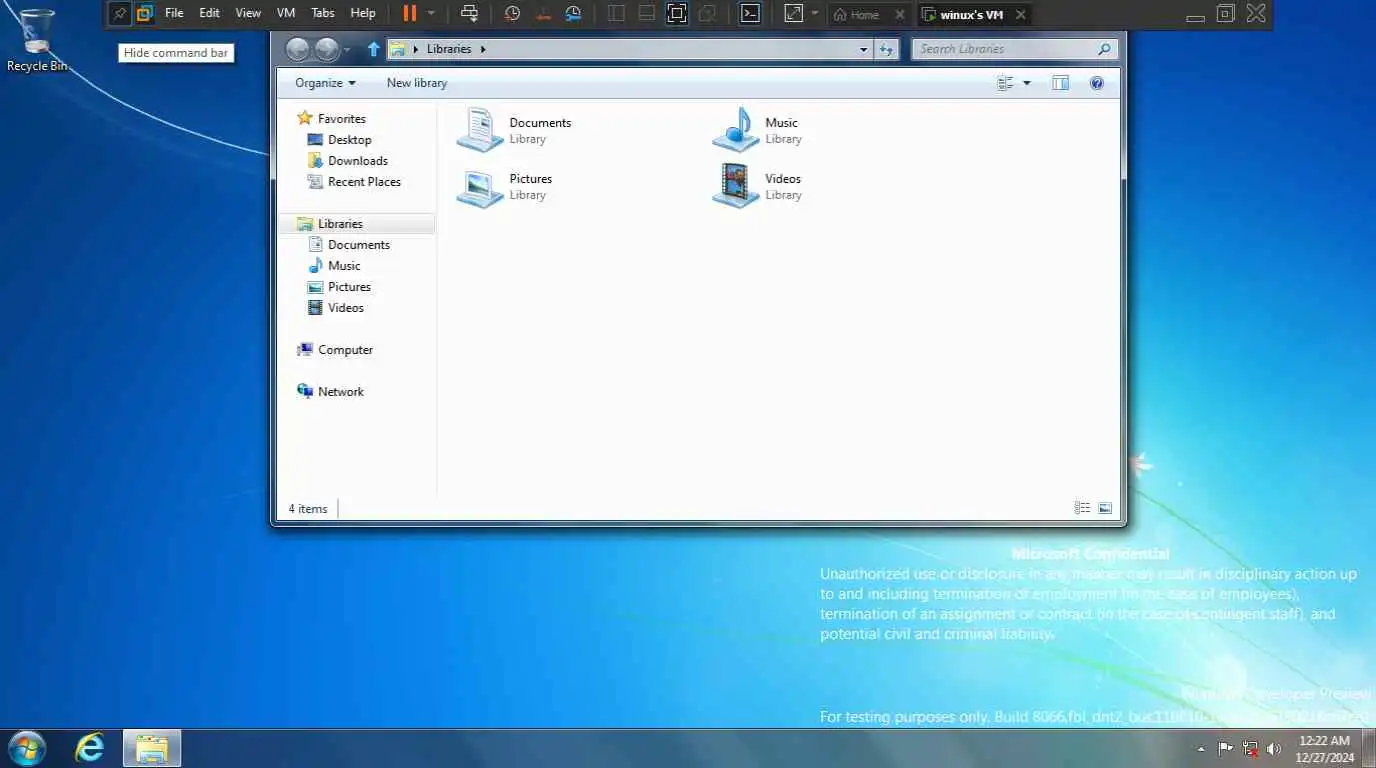The image size is (1376, 768).
Task: Pause the virtual machine with orange button
Action: pyautogui.click(x=409, y=14)
